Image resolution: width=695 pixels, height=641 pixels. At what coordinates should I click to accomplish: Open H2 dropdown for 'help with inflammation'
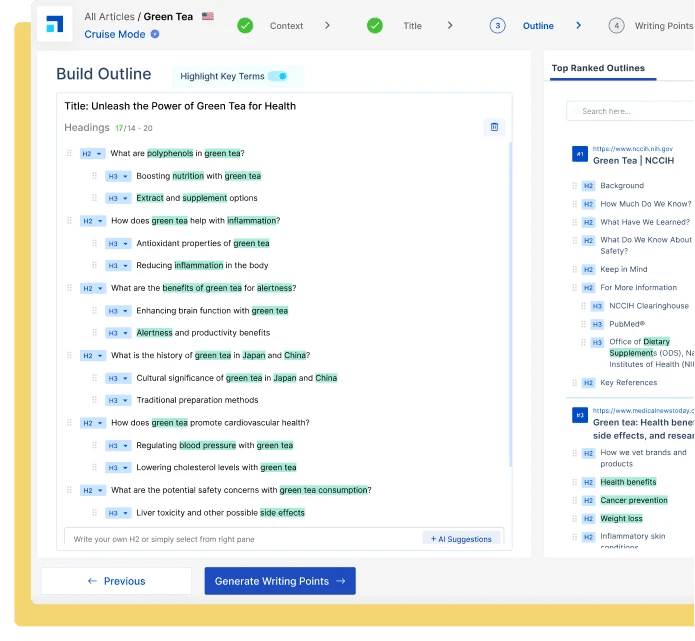coord(93,221)
